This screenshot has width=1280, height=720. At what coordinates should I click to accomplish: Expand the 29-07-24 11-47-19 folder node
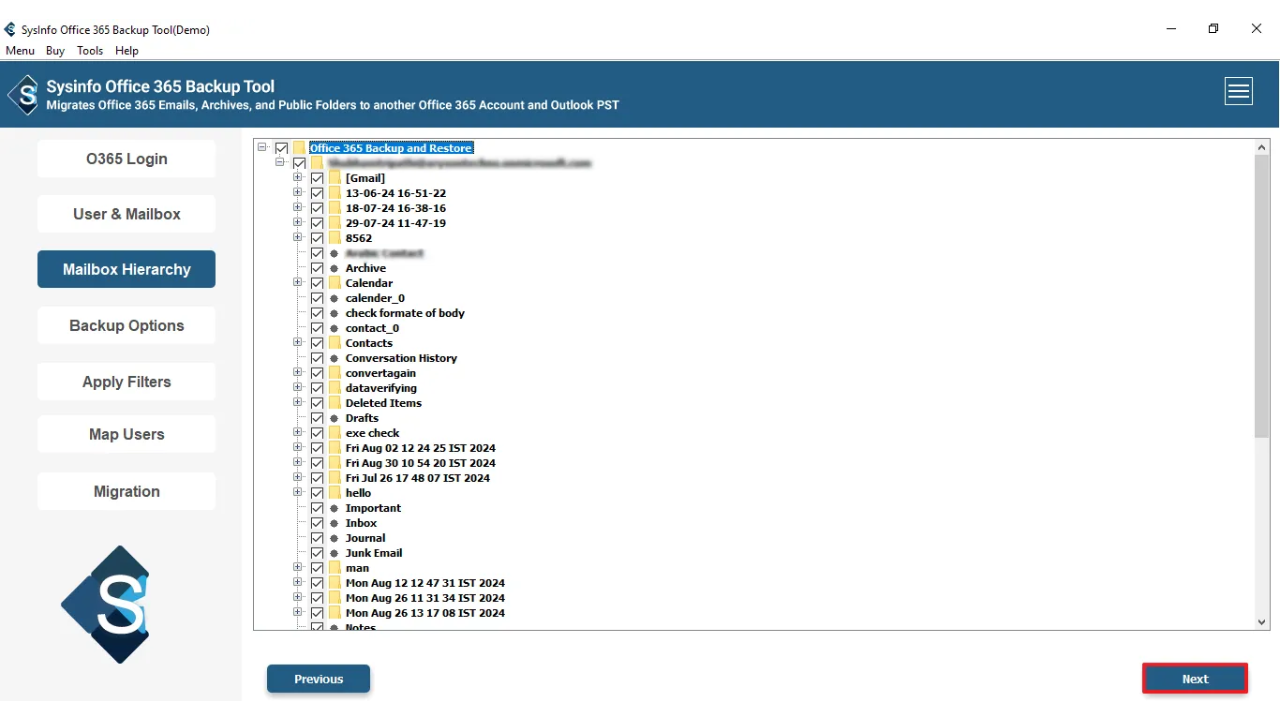coord(298,222)
